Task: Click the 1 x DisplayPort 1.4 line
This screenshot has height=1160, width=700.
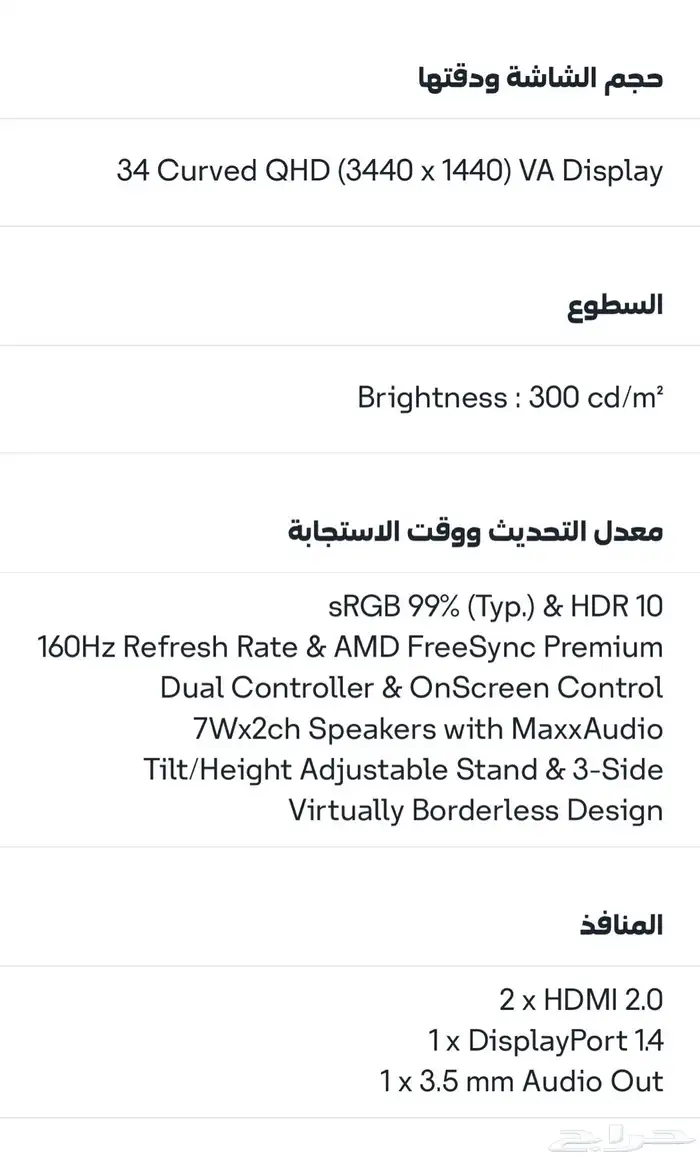Action: (x=546, y=1040)
